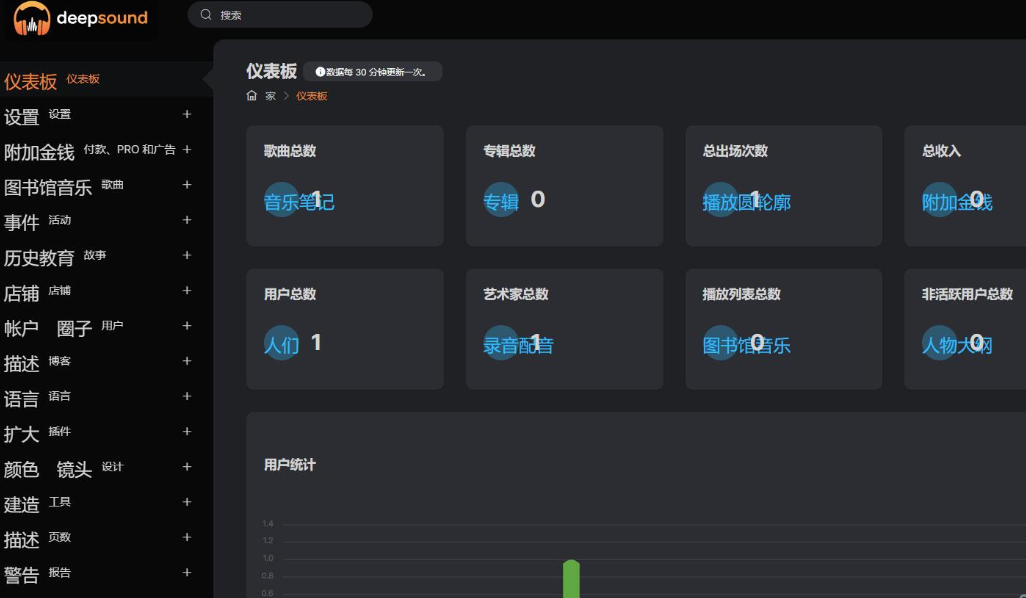Image resolution: width=1026 pixels, height=598 pixels.
Task: Expand the 报告 reports plus icon
Action: [x=186, y=573]
